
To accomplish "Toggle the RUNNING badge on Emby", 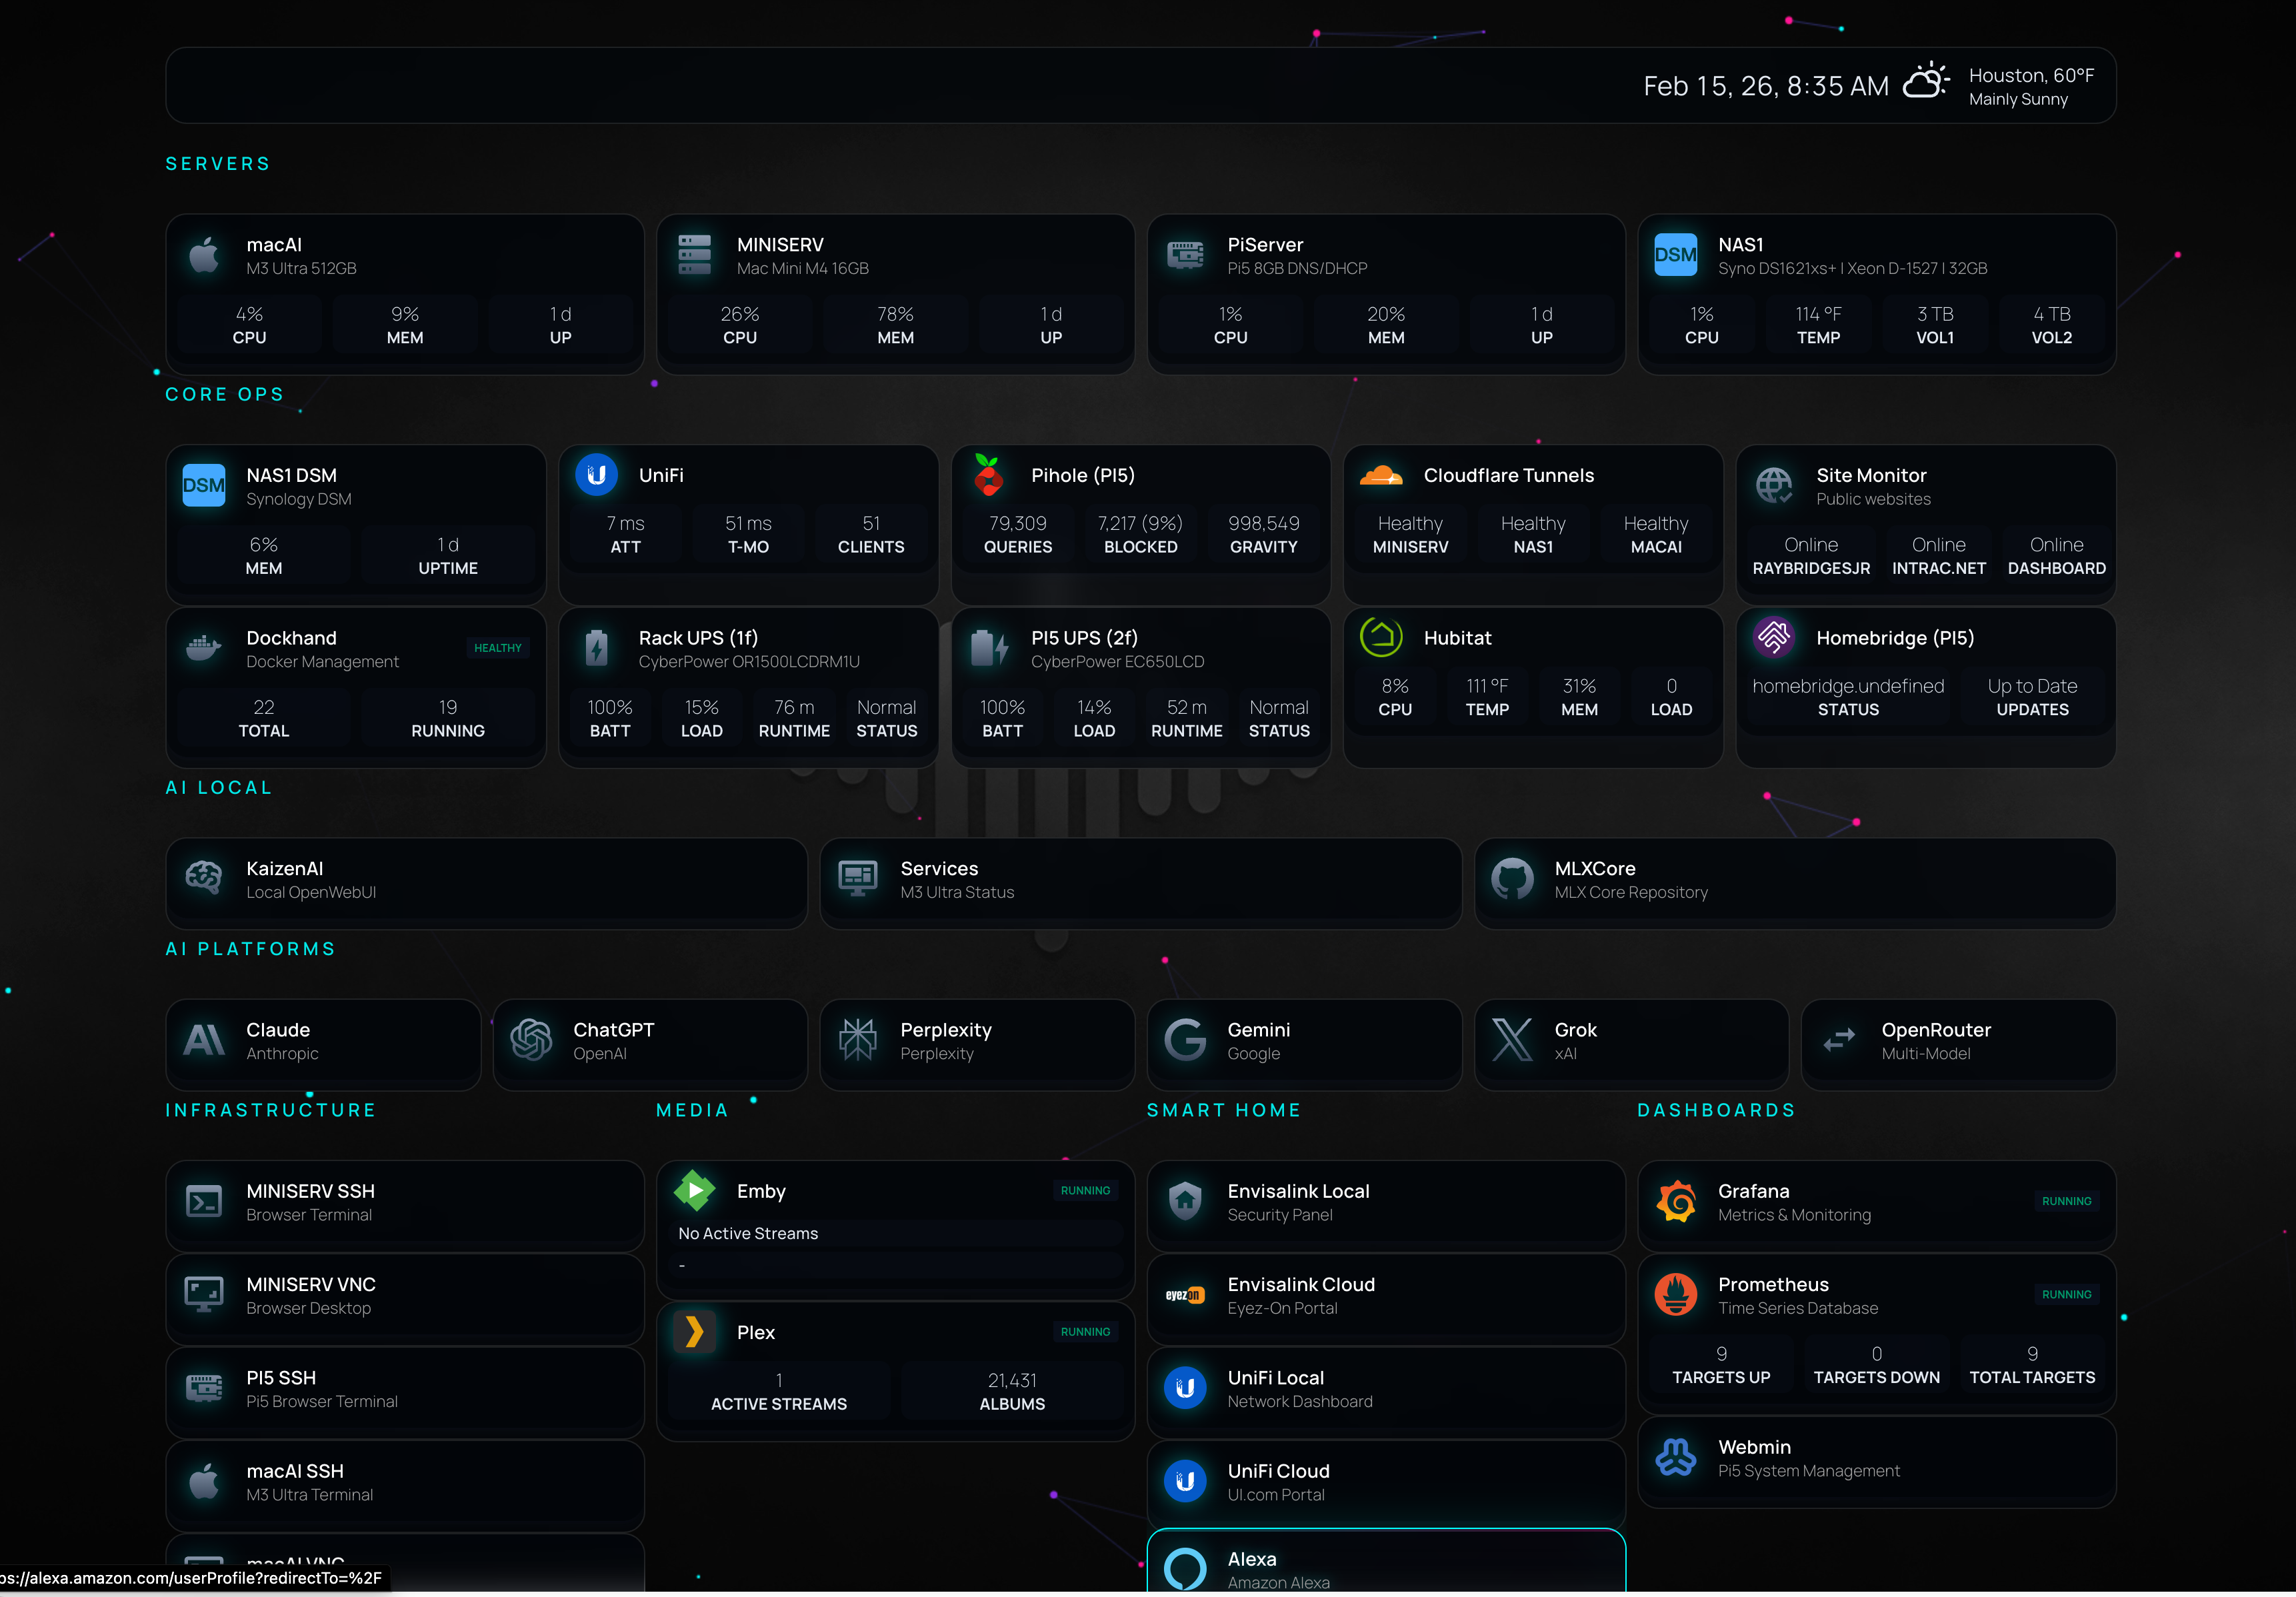I will (x=1085, y=1190).
